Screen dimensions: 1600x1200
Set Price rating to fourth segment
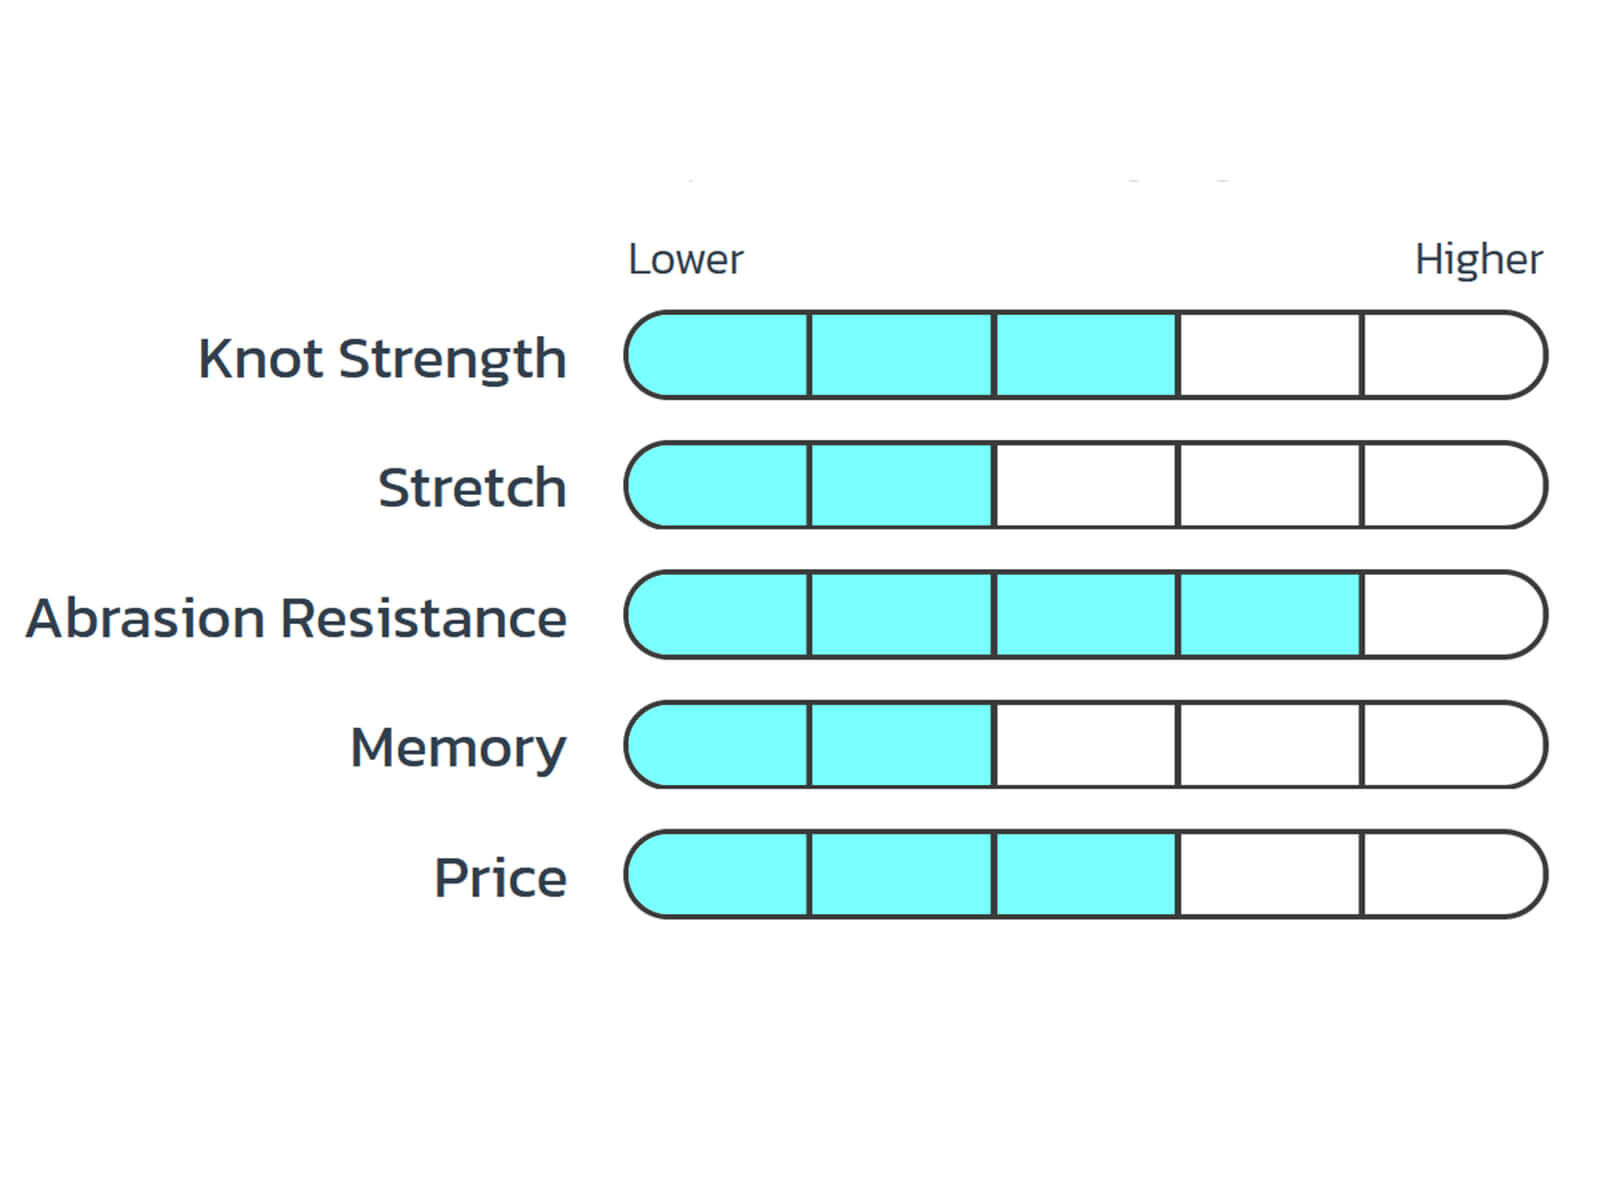[x=1270, y=875]
